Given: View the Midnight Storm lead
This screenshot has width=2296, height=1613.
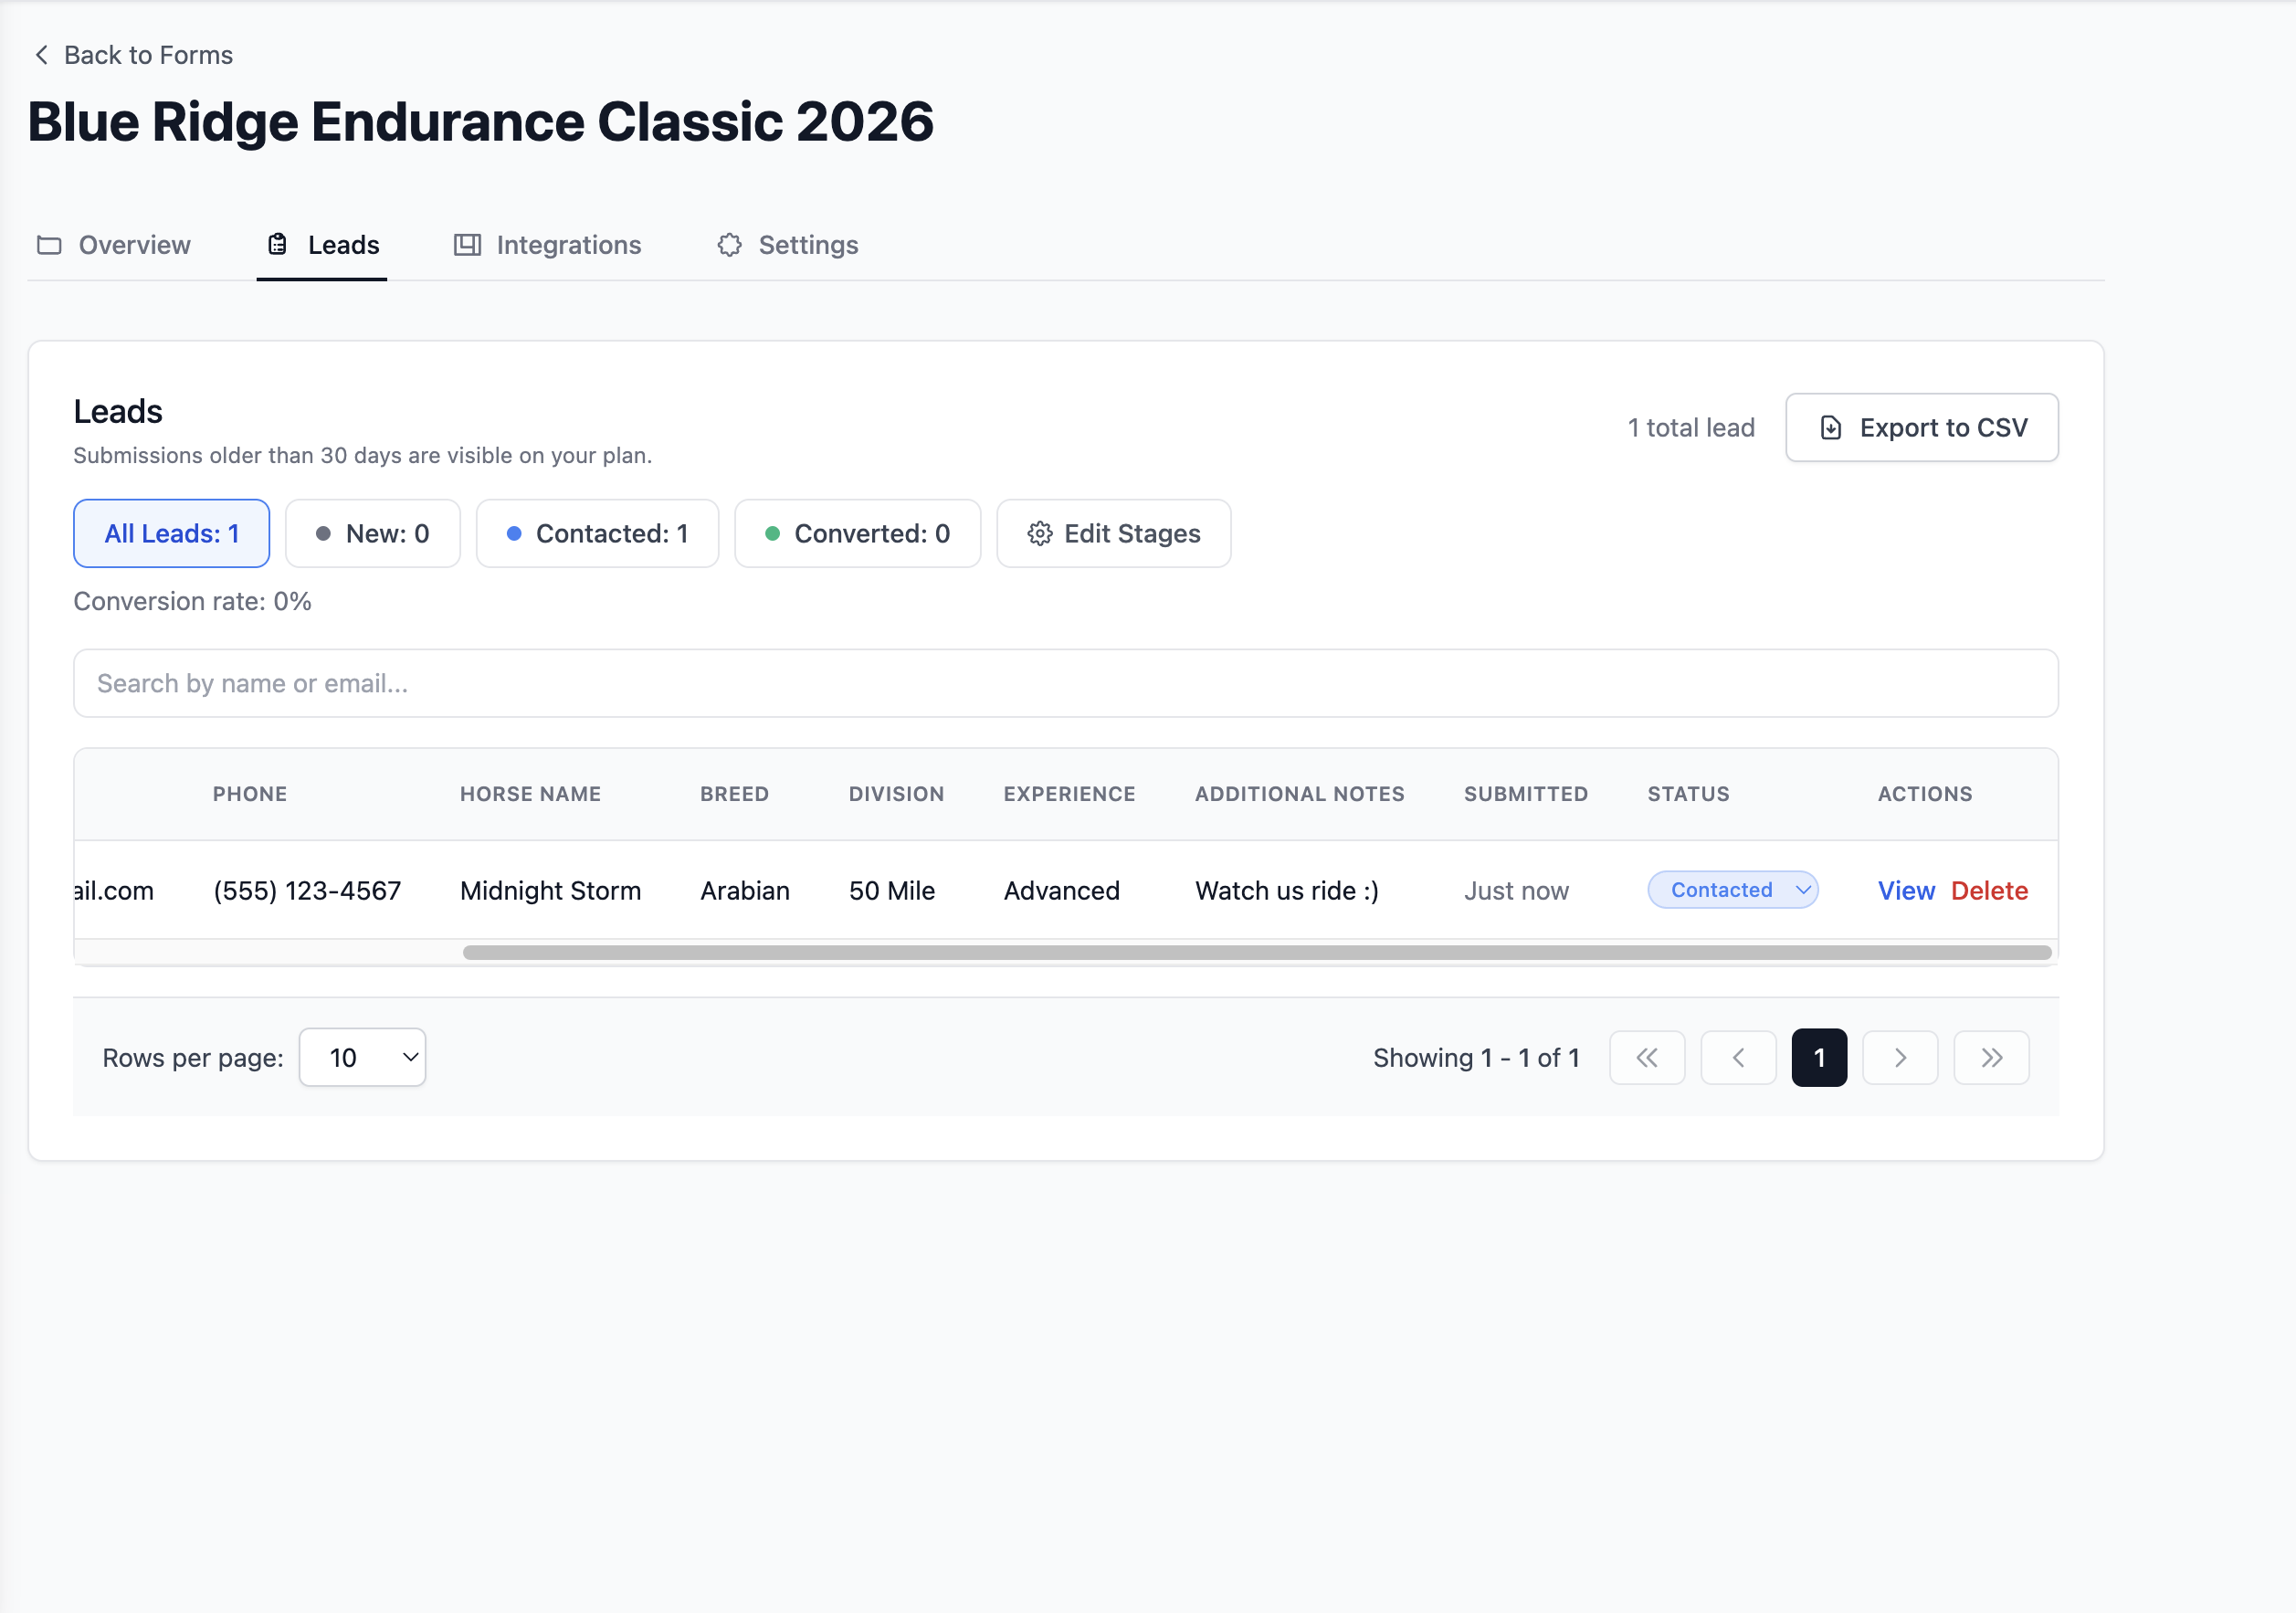Looking at the screenshot, I should tap(1906, 891).
